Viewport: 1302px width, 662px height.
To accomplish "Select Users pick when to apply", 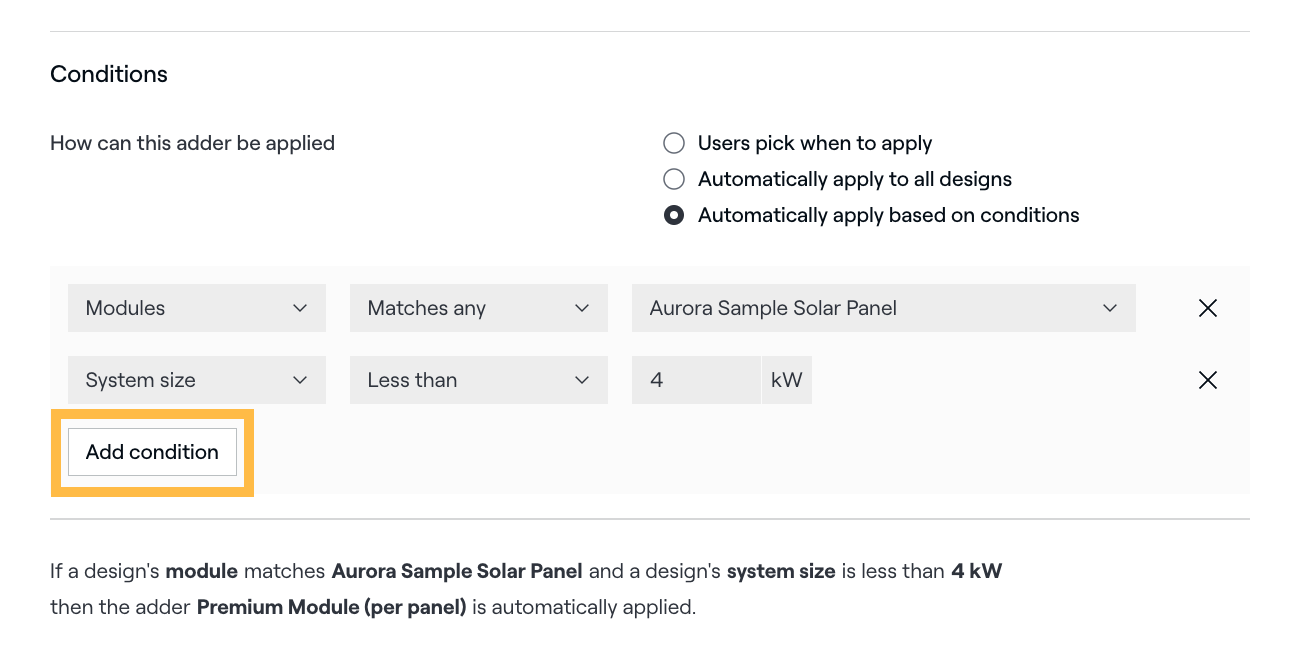I will point(674,143).
